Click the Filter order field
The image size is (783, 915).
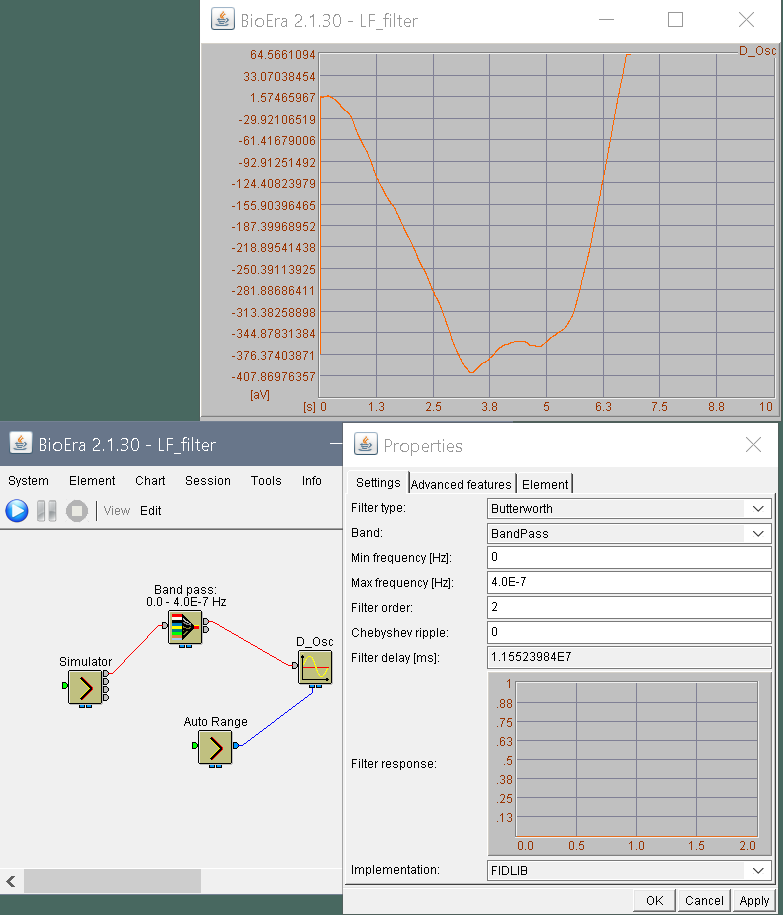629,607
